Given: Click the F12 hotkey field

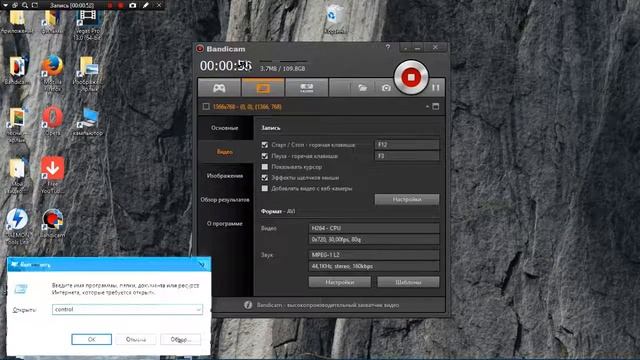Looking at the screenshot, I should [x=407, y=144].
